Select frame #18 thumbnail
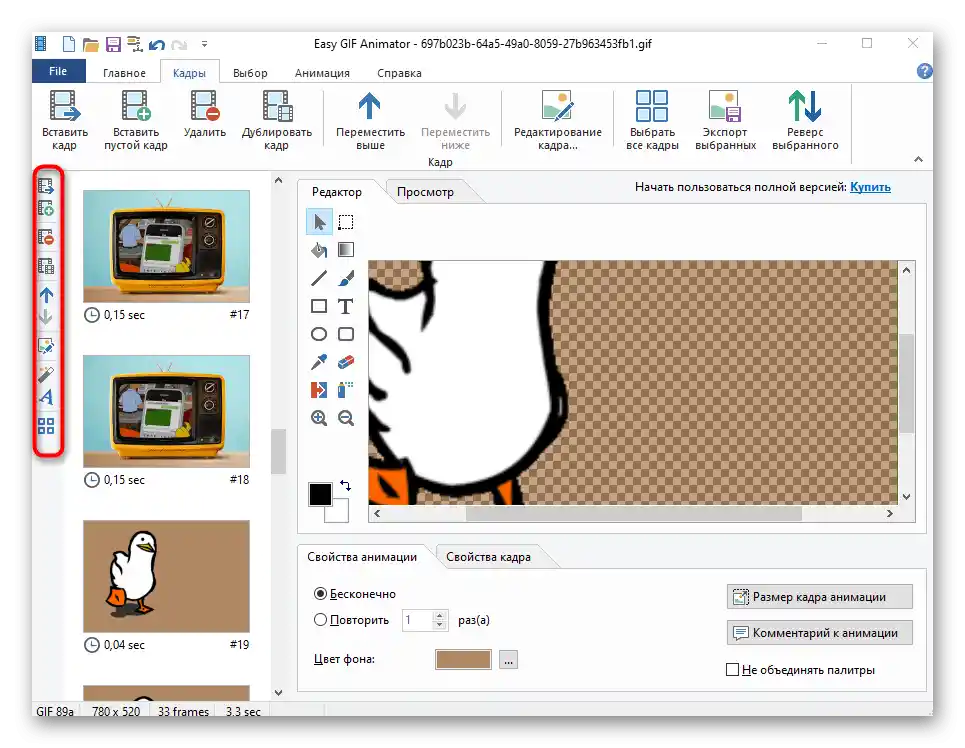Image resolution: width=965 pixels, height=748 pixels. (166, 411)
